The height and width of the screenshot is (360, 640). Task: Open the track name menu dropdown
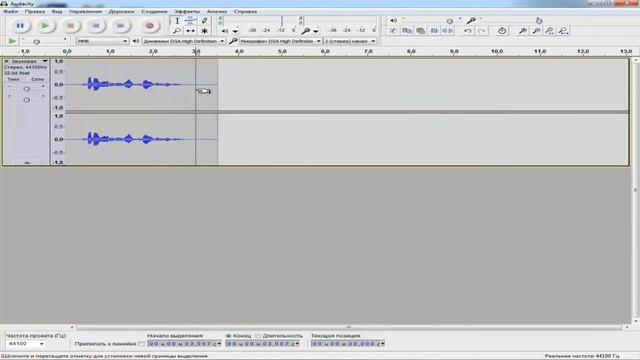click(45, 61)
